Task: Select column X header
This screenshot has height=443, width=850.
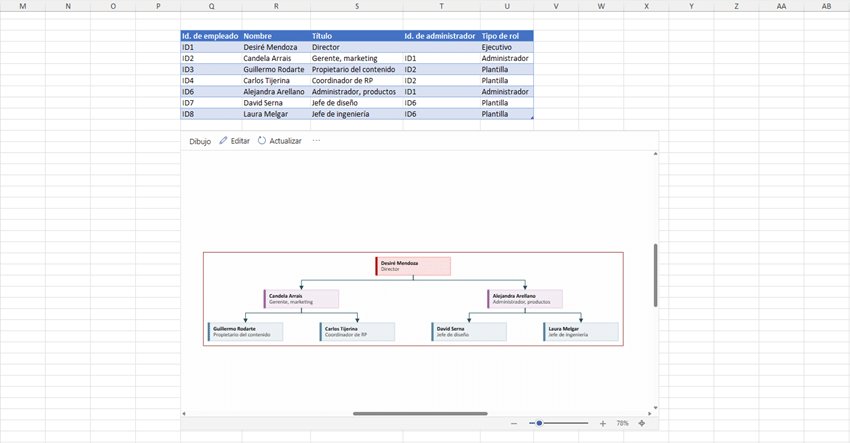Action: [x=646, y=6]
